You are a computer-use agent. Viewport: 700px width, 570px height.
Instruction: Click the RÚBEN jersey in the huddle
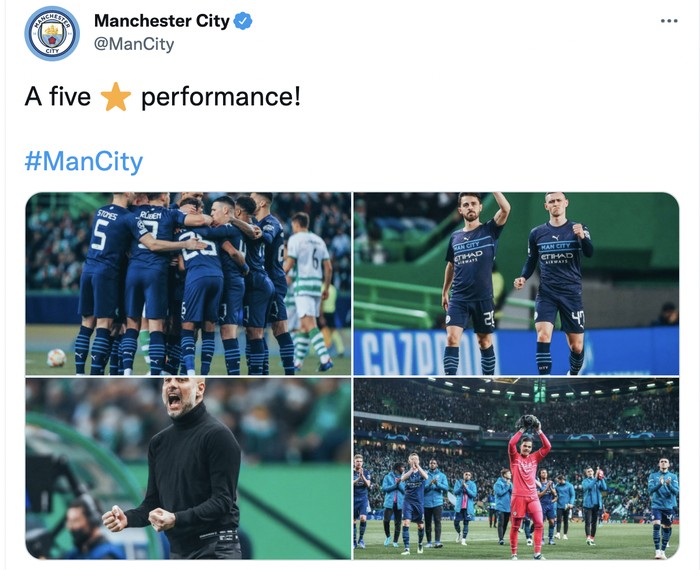tap(154, 234)
